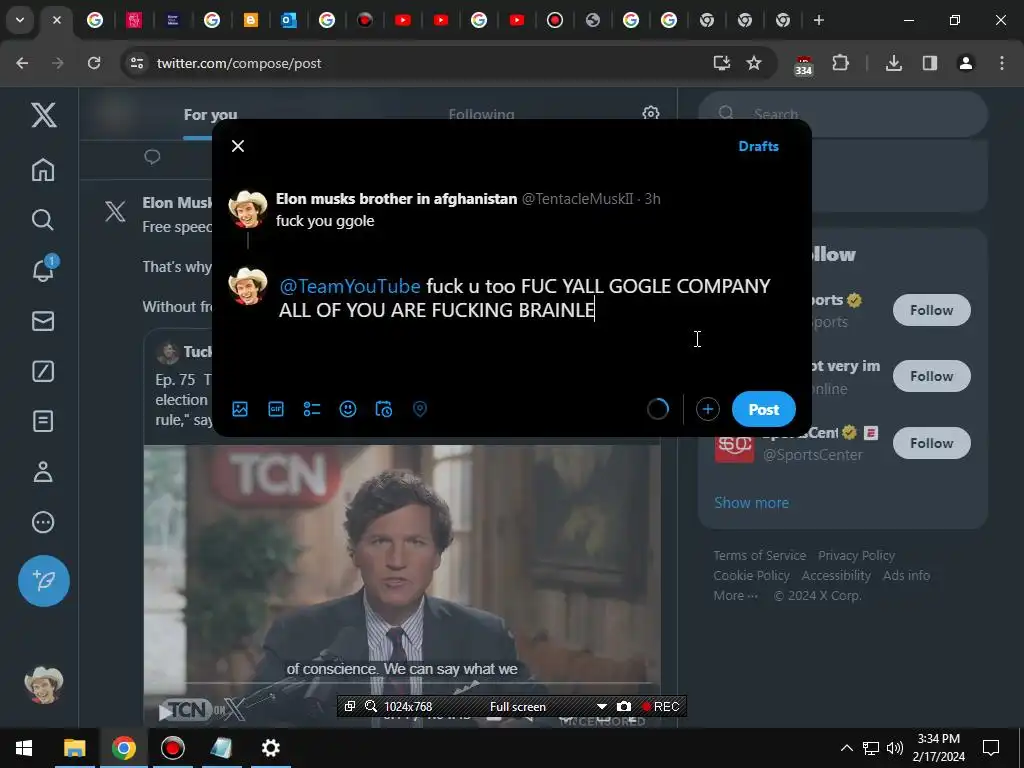Click the X search field

pos(842,114)
